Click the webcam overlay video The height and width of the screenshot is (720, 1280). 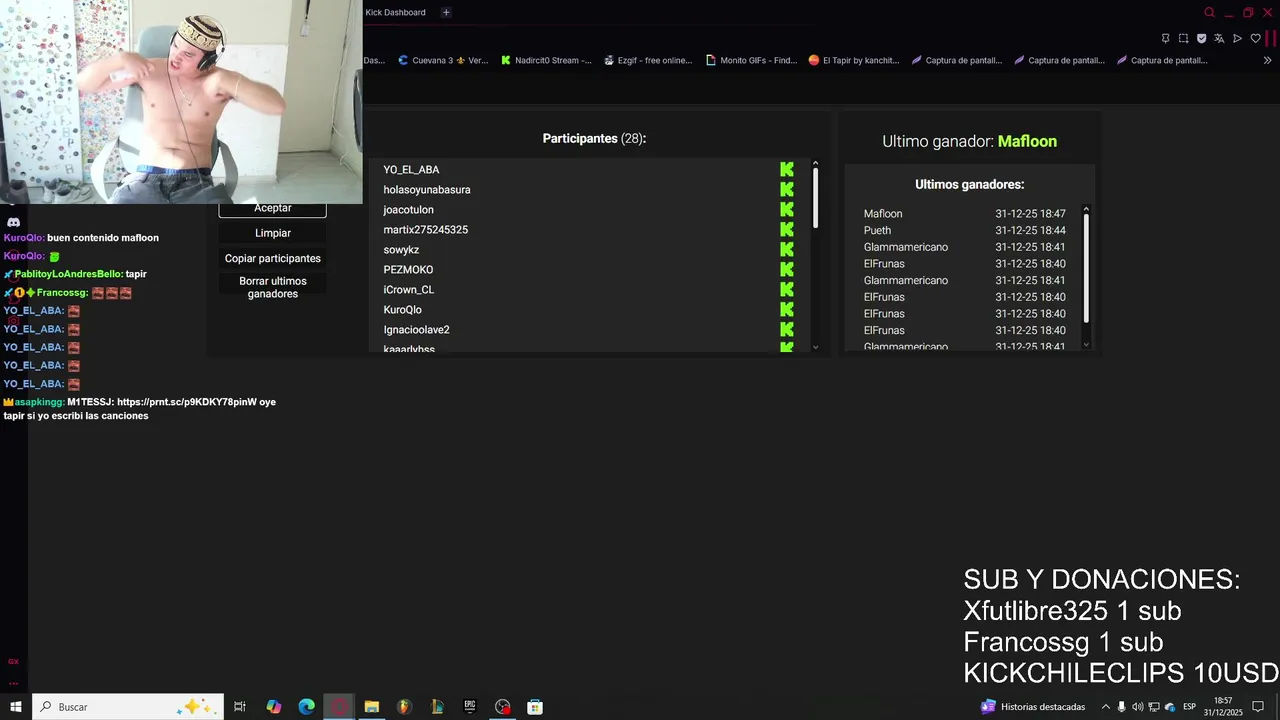181,102
